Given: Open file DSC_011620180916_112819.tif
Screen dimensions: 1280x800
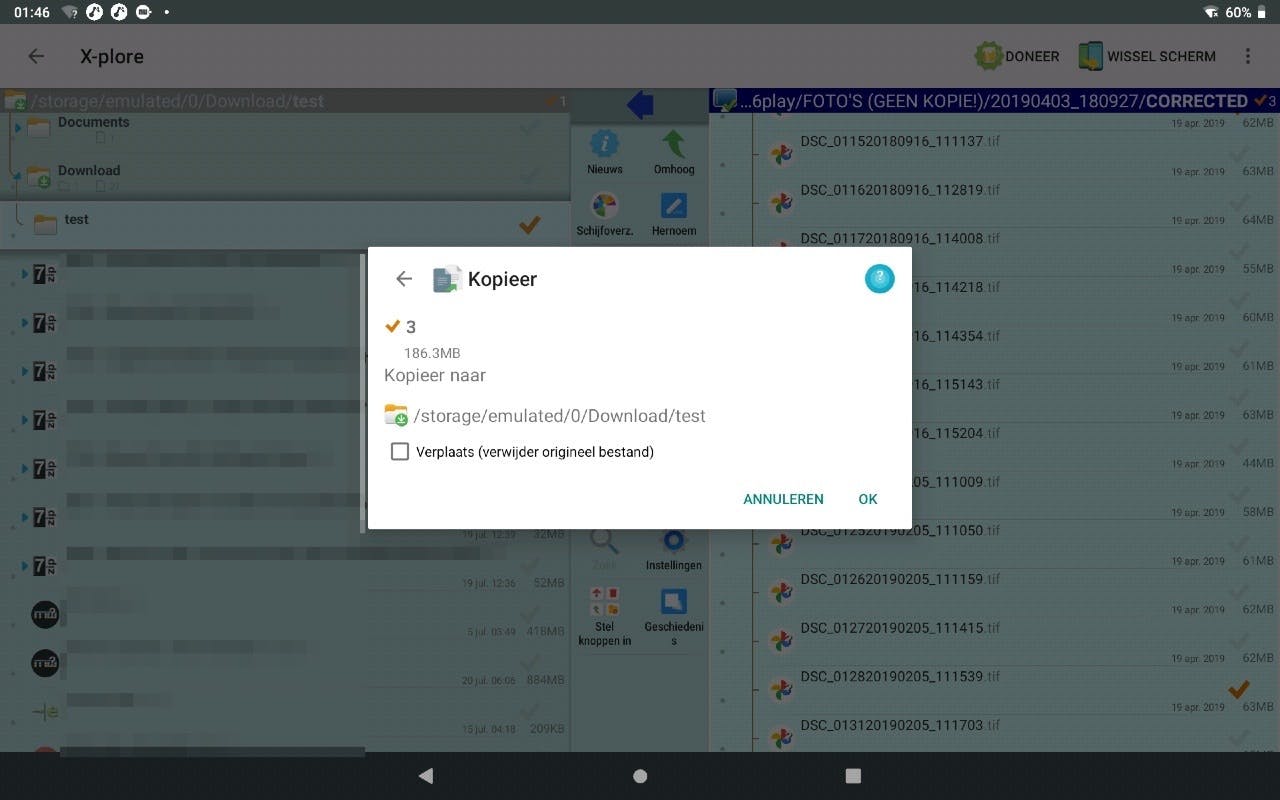Looking at the screenshot, I should [x=900, y=190].
